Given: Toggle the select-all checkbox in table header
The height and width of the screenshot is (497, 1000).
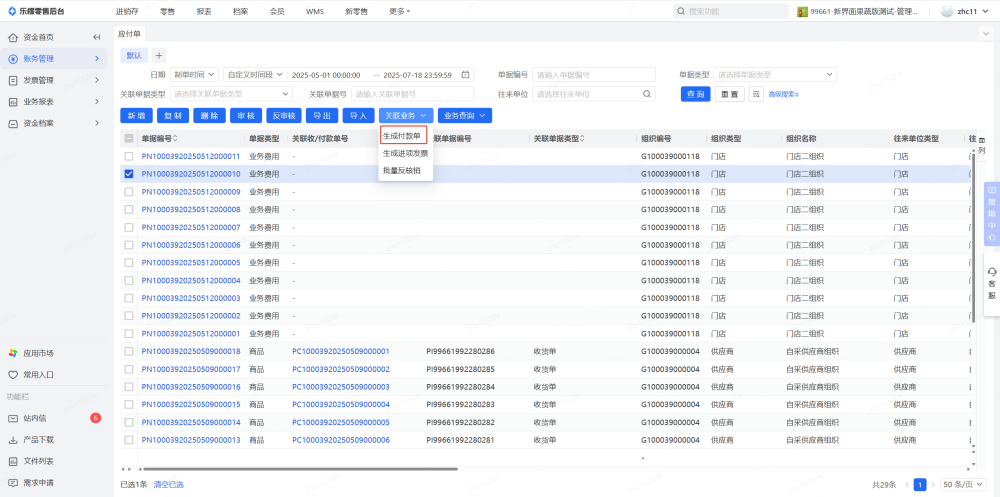Looking at the screenshot, I should (x=128, y=138).
